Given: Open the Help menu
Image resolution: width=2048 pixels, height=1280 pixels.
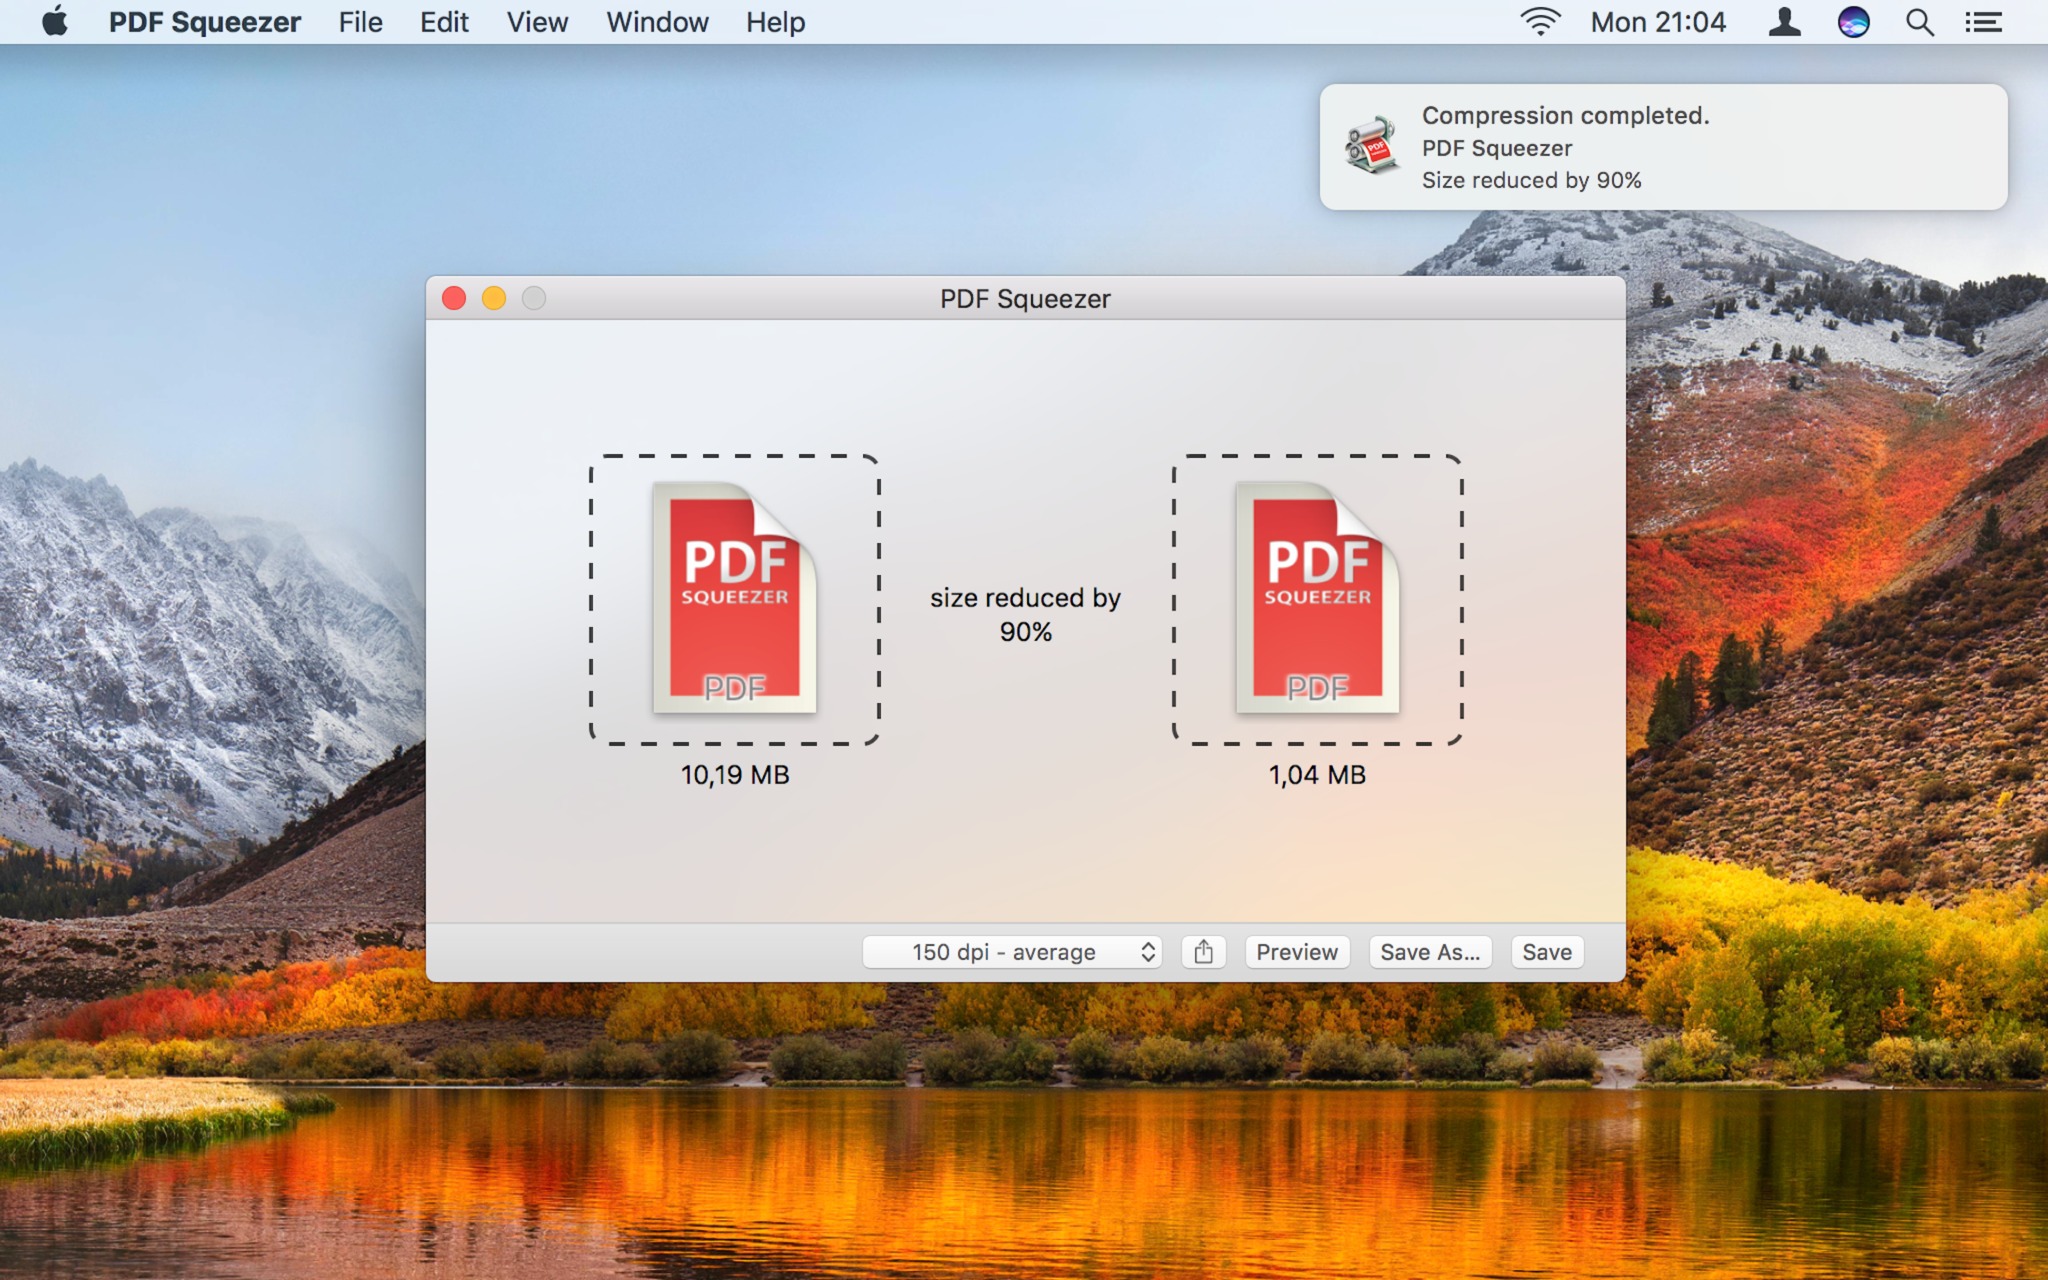Looking at the screenshot, I should coord(774,22).
